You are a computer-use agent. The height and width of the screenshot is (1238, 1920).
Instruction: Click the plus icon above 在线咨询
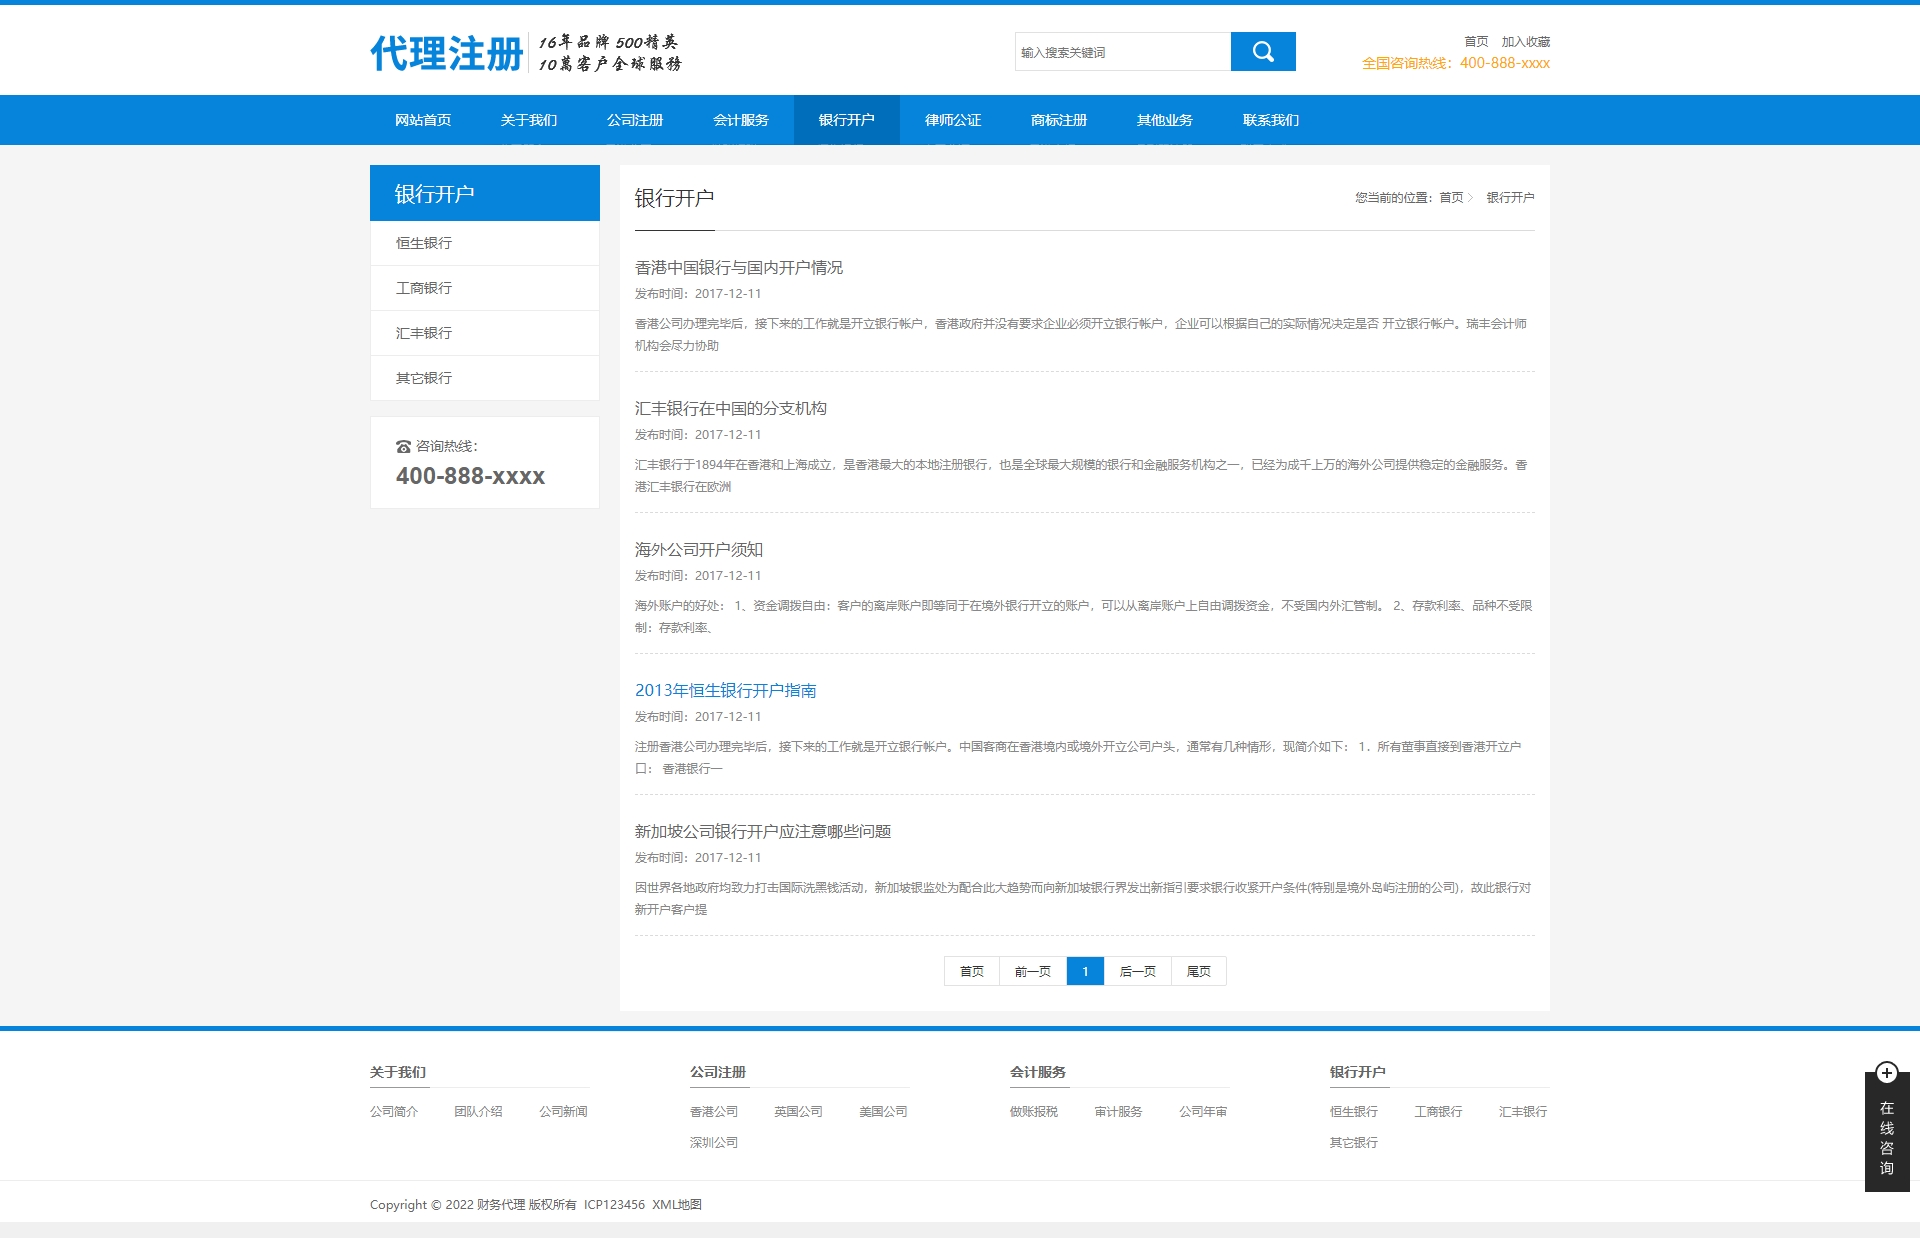click(x=1887, y=1073)
